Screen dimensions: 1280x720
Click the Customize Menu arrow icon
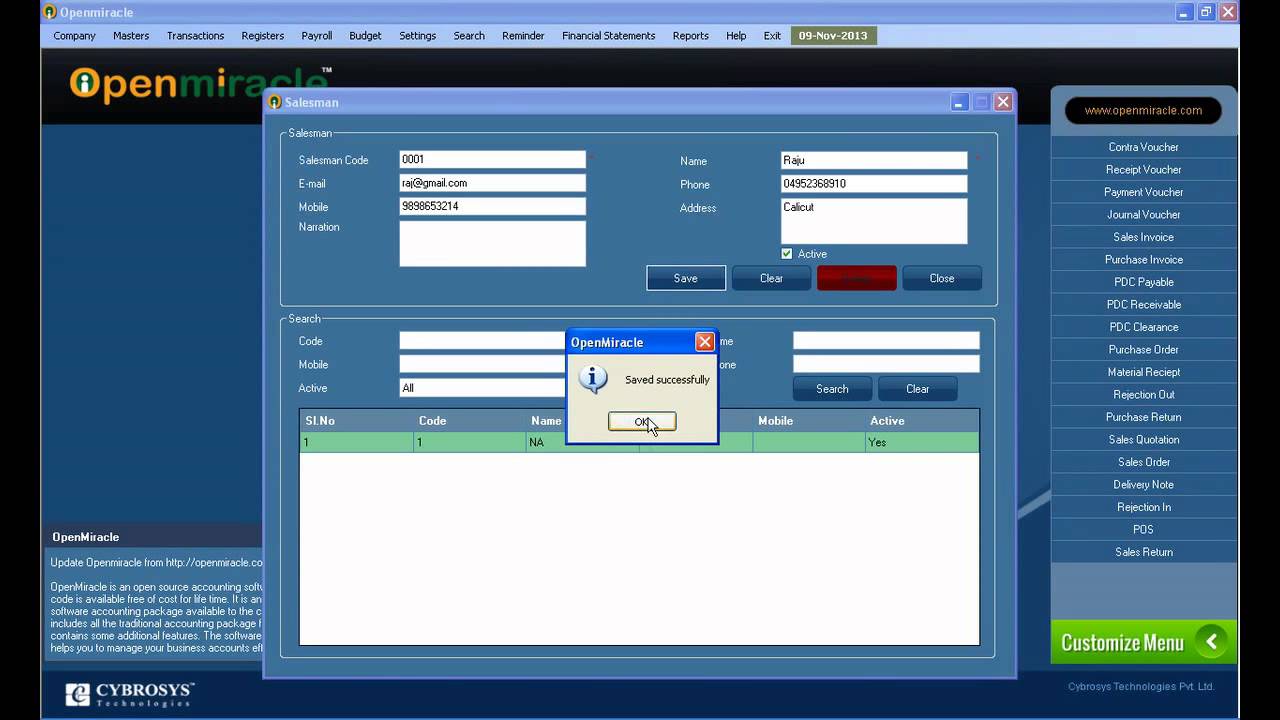(x=1211, y=642)
